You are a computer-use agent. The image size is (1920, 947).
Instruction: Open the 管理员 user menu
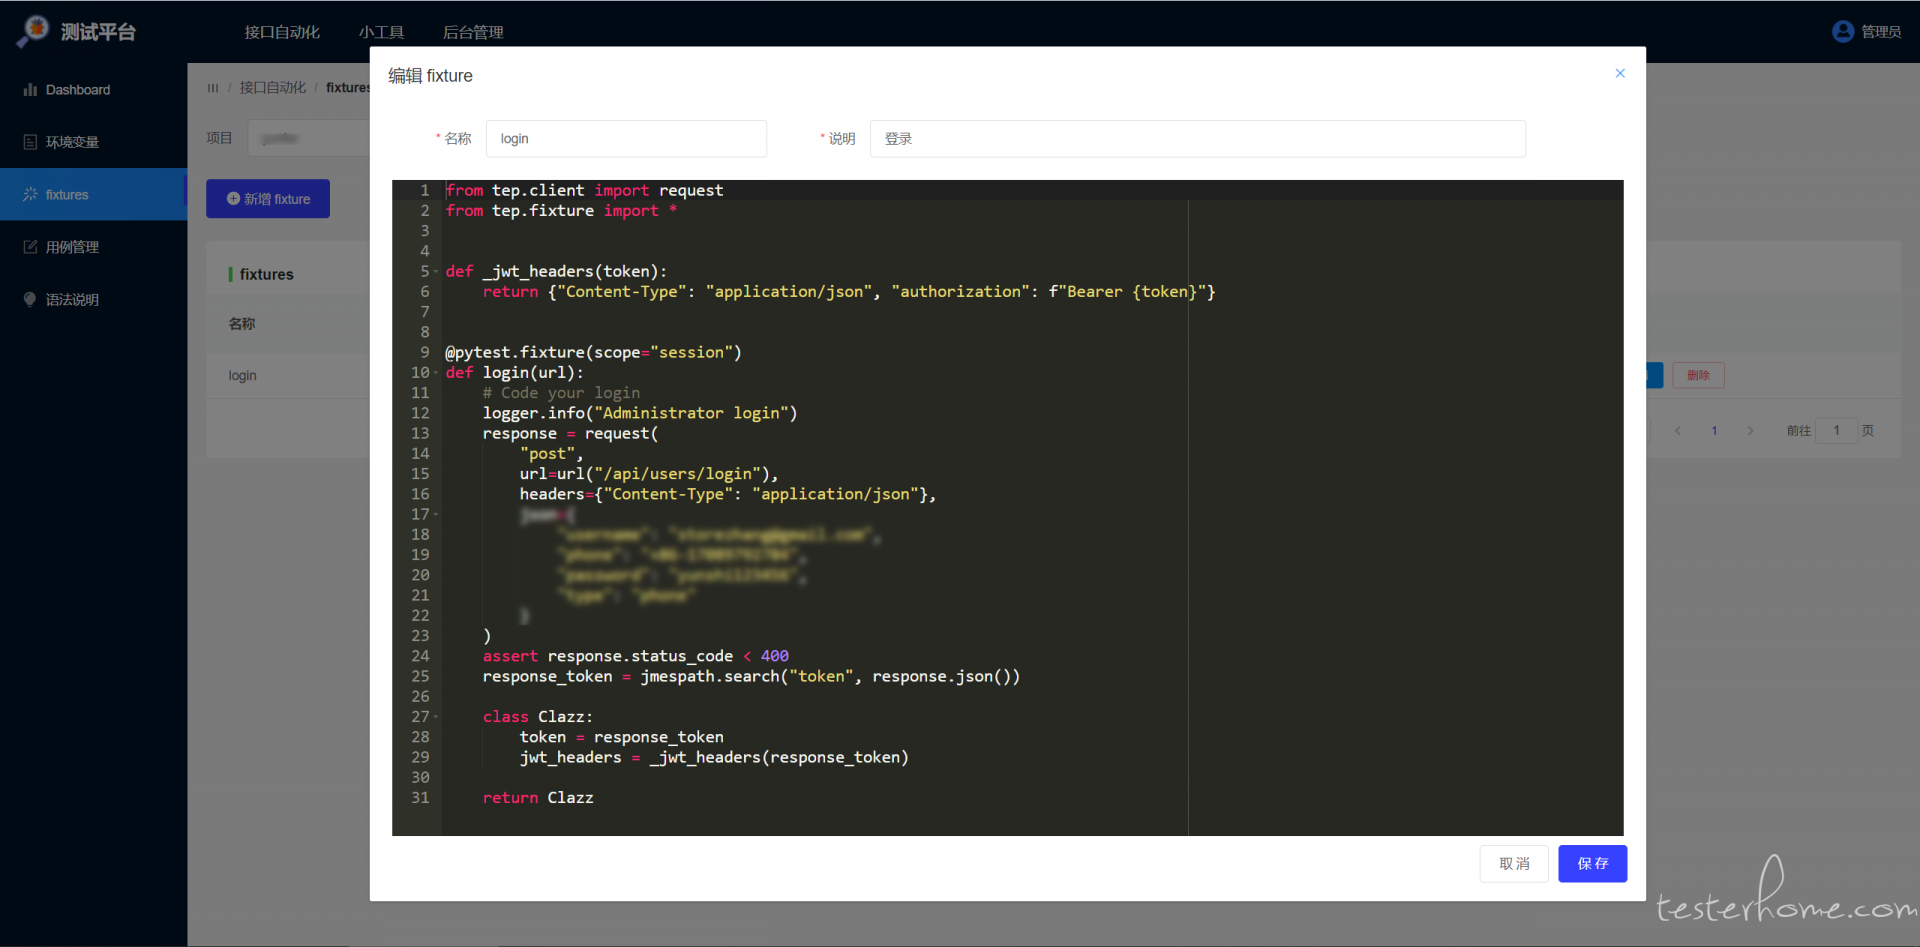(1867, 32)
